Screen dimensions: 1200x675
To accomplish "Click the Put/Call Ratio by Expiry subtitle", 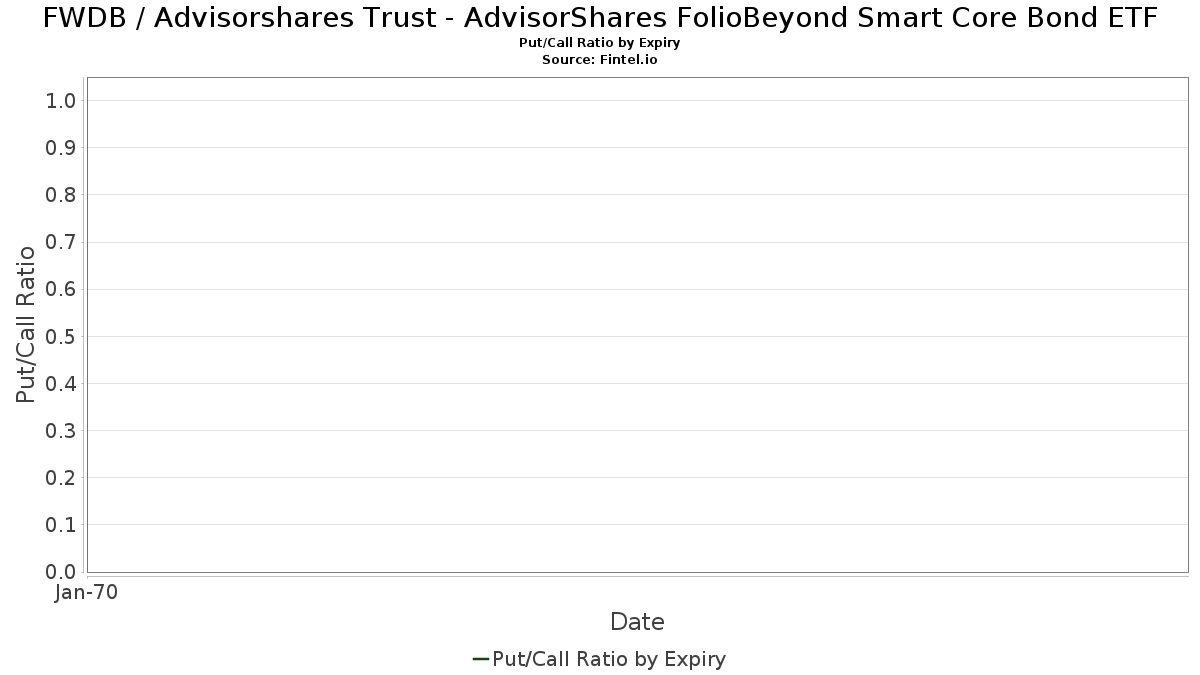I will coord(600,43).
